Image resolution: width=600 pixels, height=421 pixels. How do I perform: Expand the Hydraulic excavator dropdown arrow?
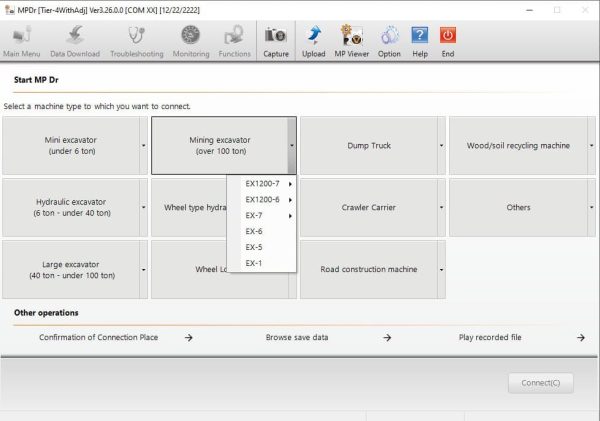(x=143, y=207)
